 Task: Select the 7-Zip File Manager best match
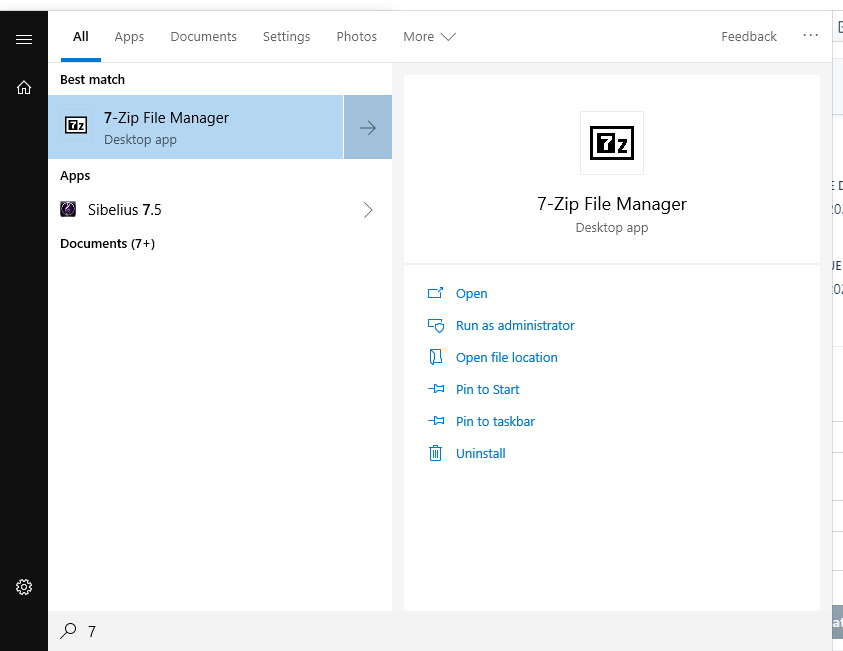click(196, 127)
